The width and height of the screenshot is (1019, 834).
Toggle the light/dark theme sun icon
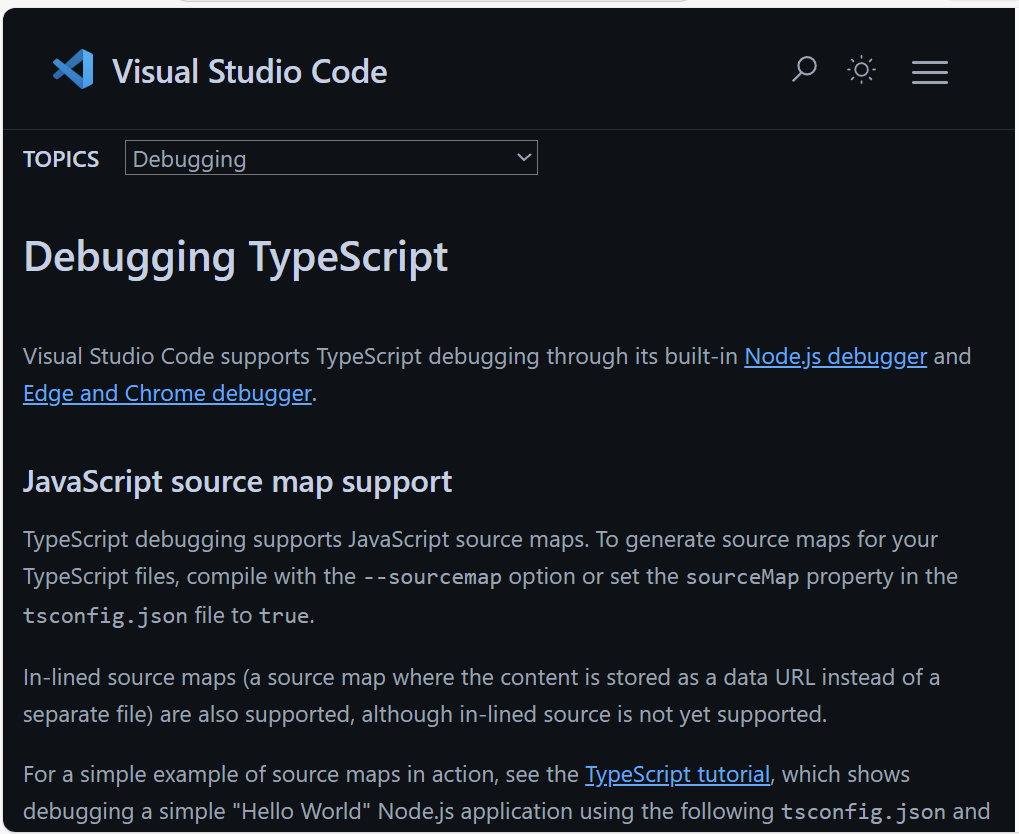tap(861, 70)
